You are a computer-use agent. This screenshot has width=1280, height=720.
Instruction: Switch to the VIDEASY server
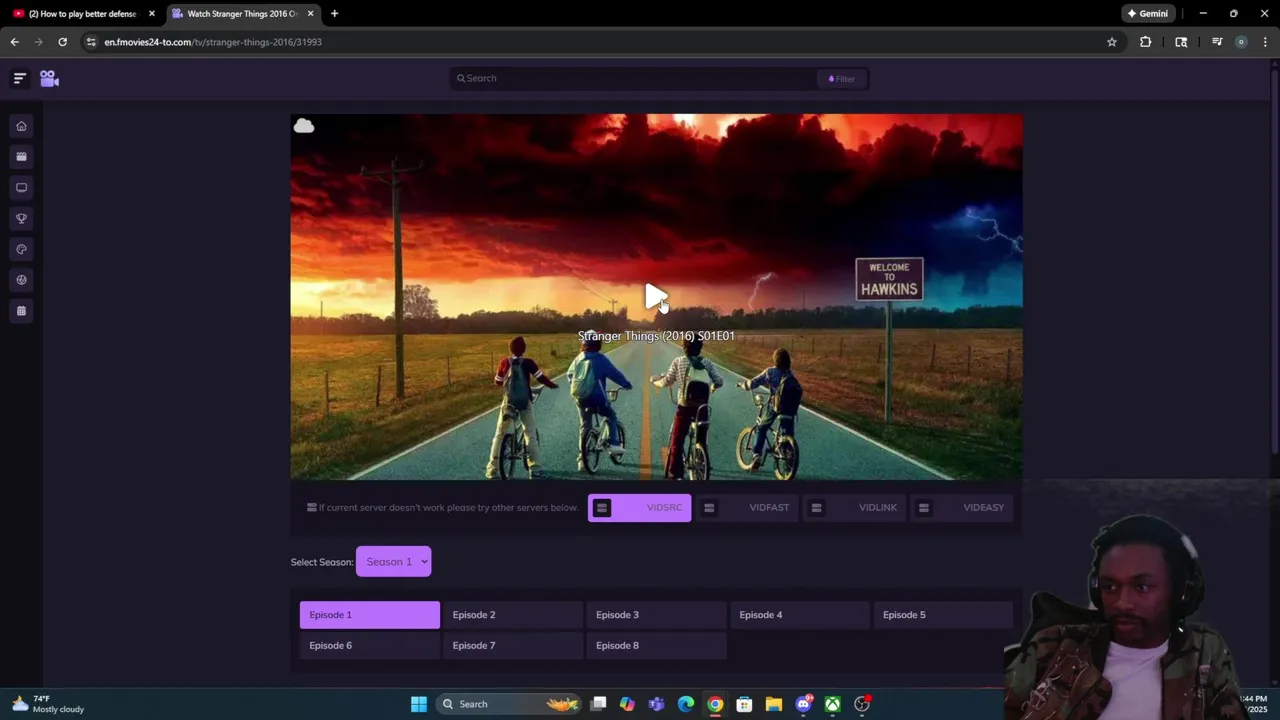tap(962, 507)
